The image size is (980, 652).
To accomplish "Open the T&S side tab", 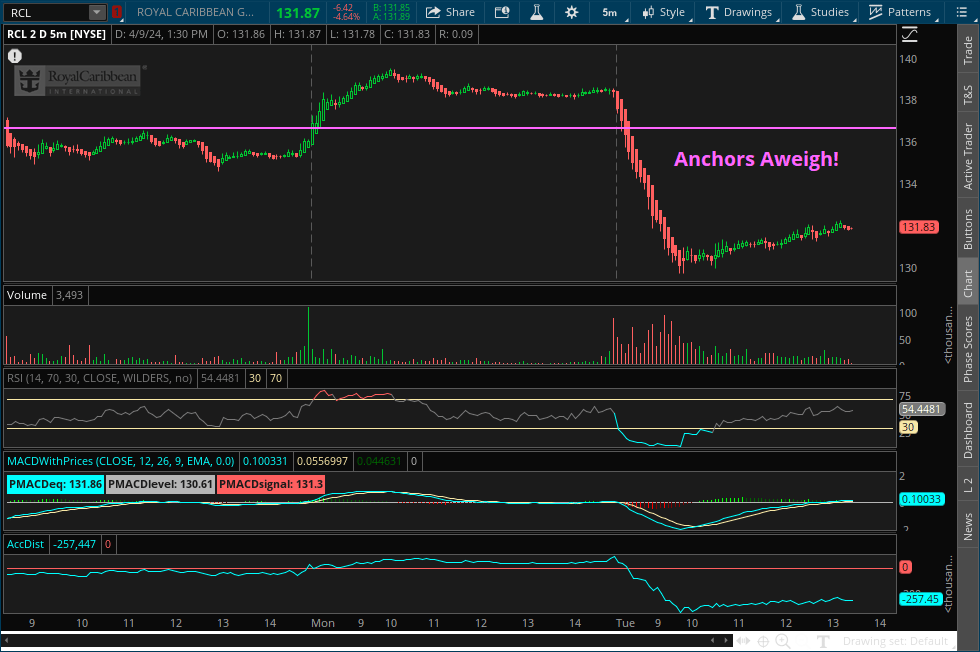I will (x=968, y=94).
